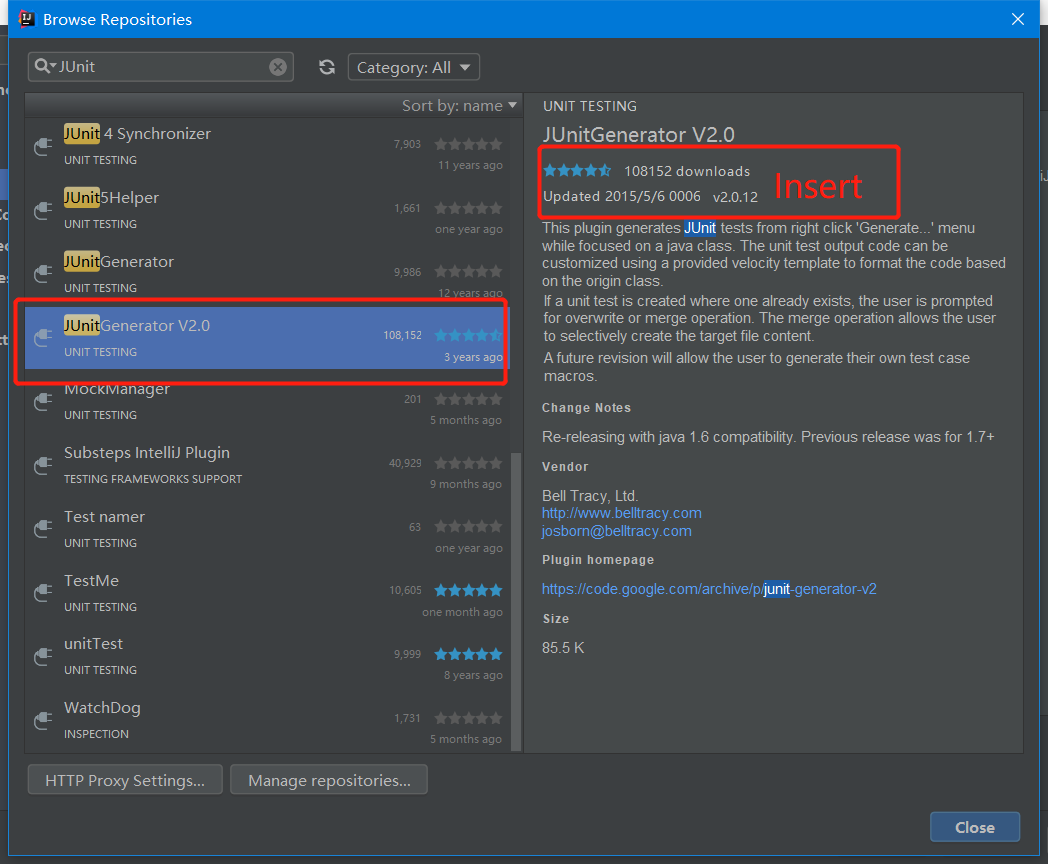Select the JUnitGenerator 12 years ago plugin
1048x864 pixels.
click(x=267, y=274)
